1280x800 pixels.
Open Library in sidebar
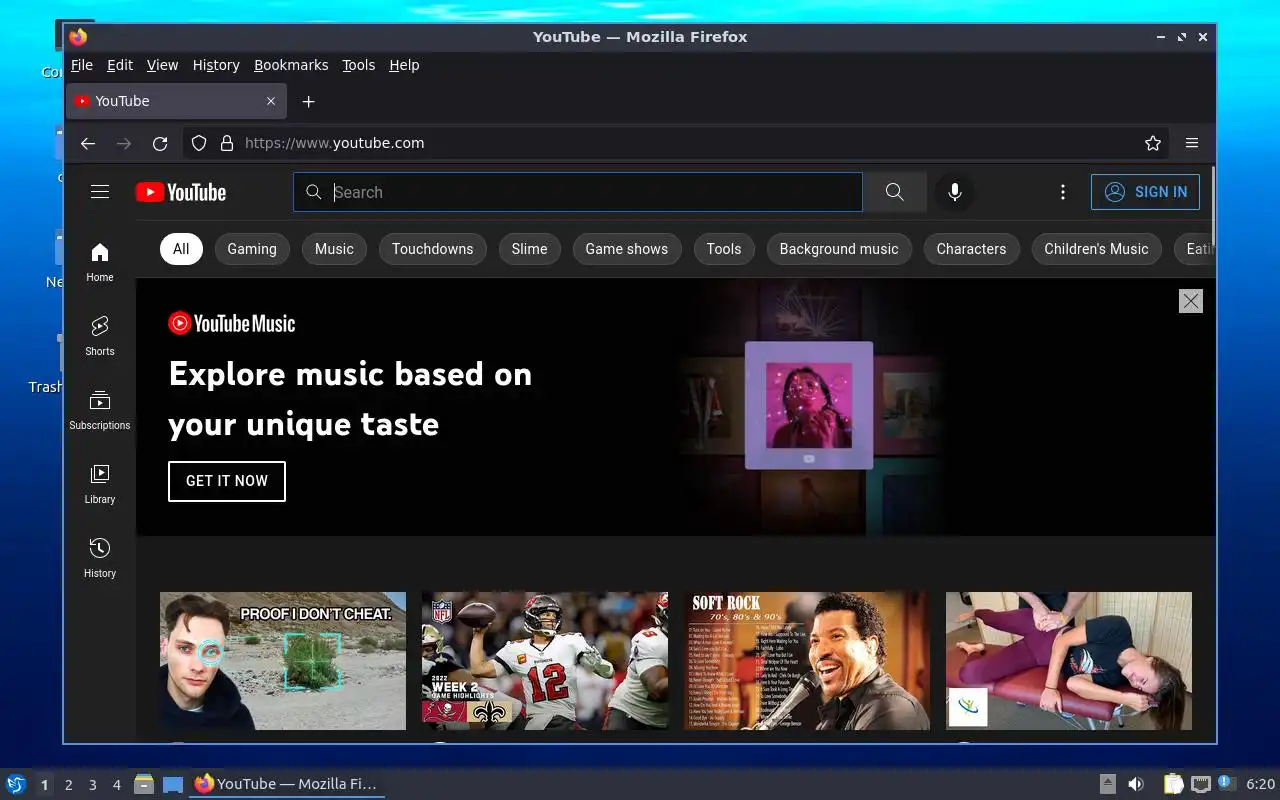click(100, 484)
